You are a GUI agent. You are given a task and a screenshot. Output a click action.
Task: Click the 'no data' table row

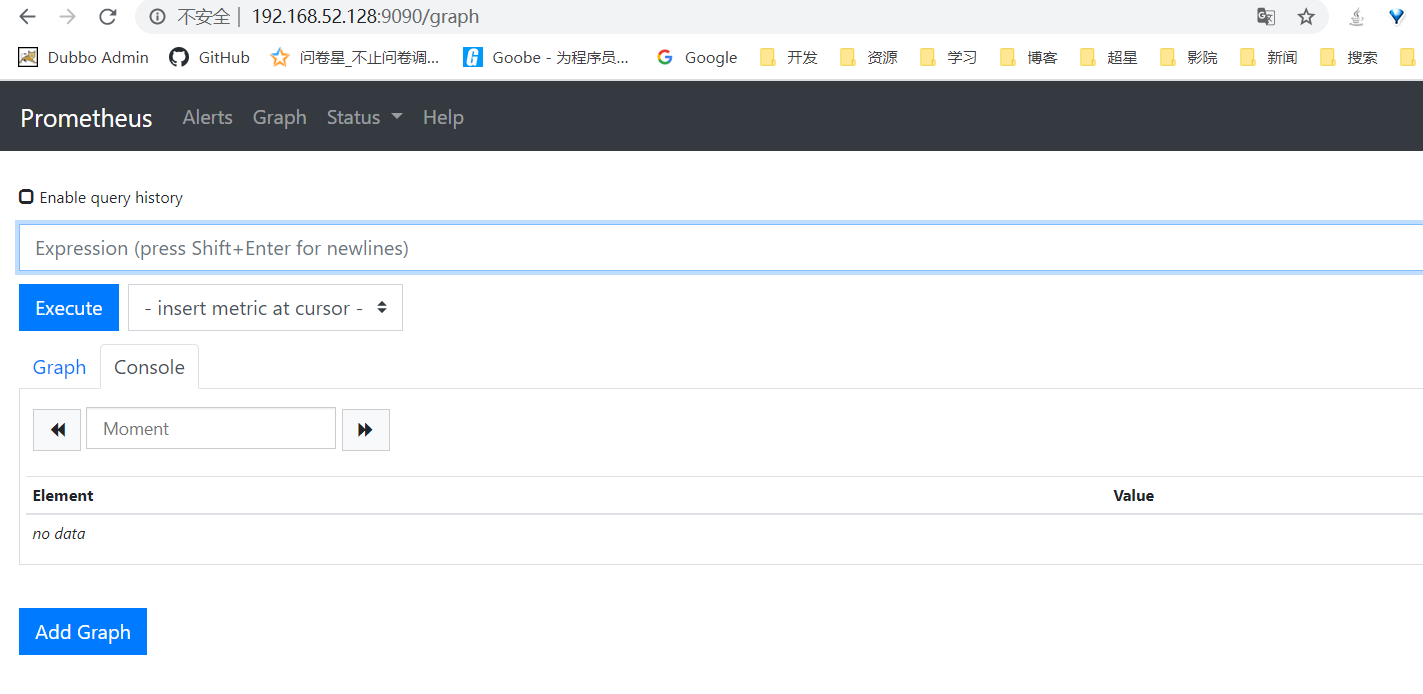[x=724, y=534]
